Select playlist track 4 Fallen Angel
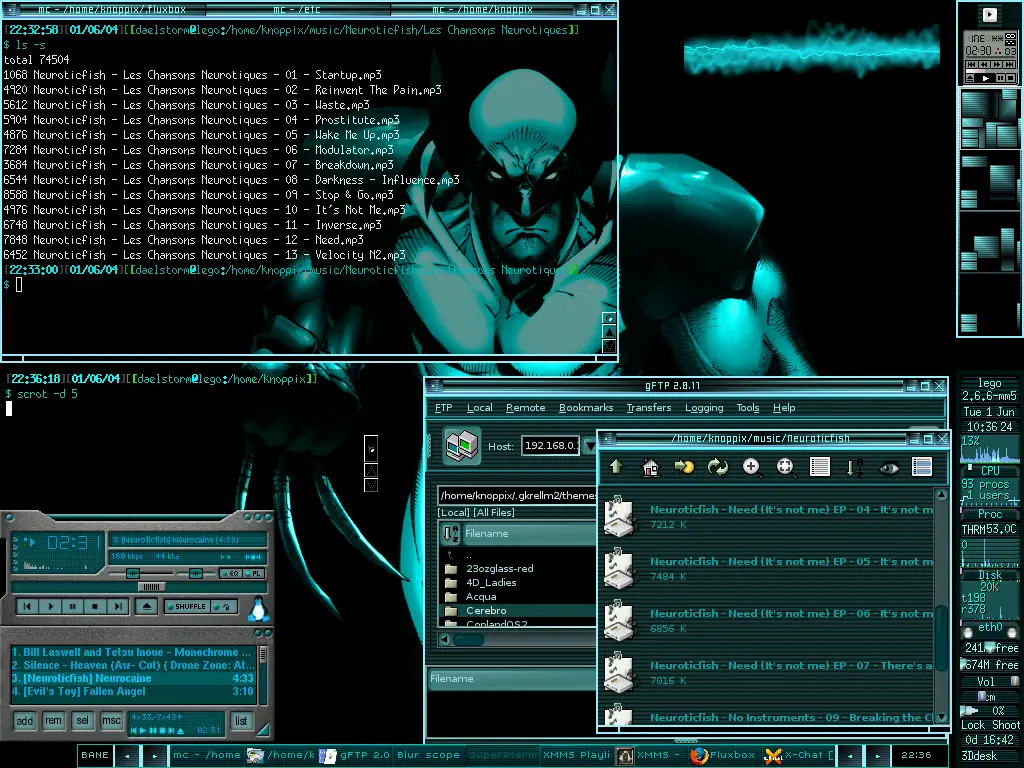This screenshot has height=768, width=1024. (133, 691)
